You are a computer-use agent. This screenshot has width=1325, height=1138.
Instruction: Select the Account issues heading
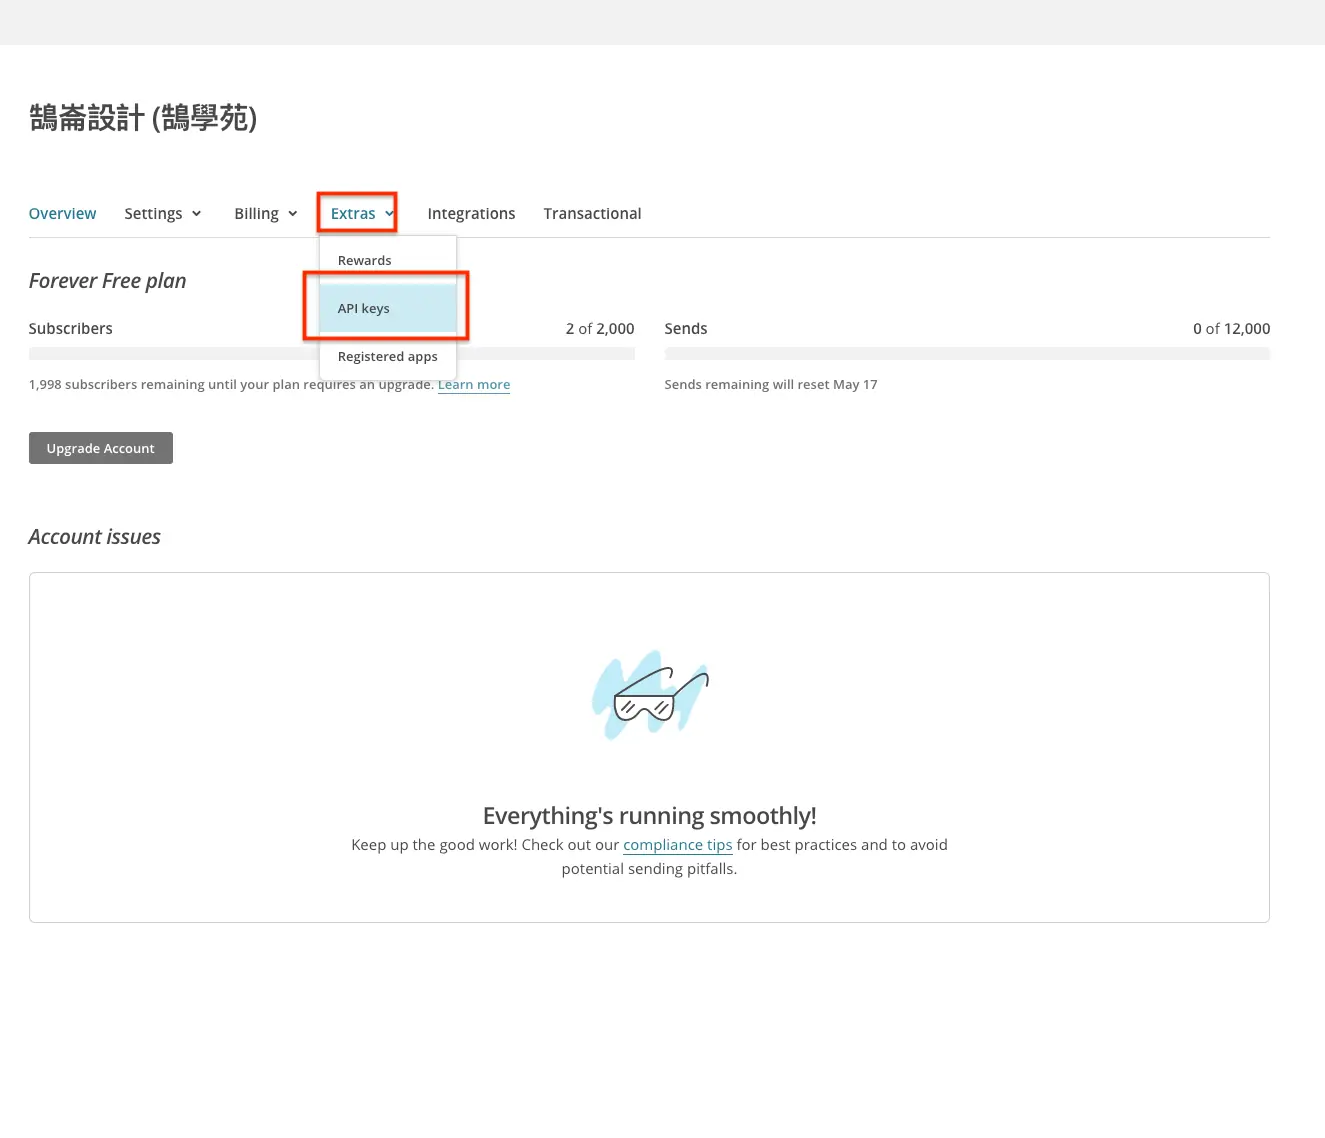95,537
